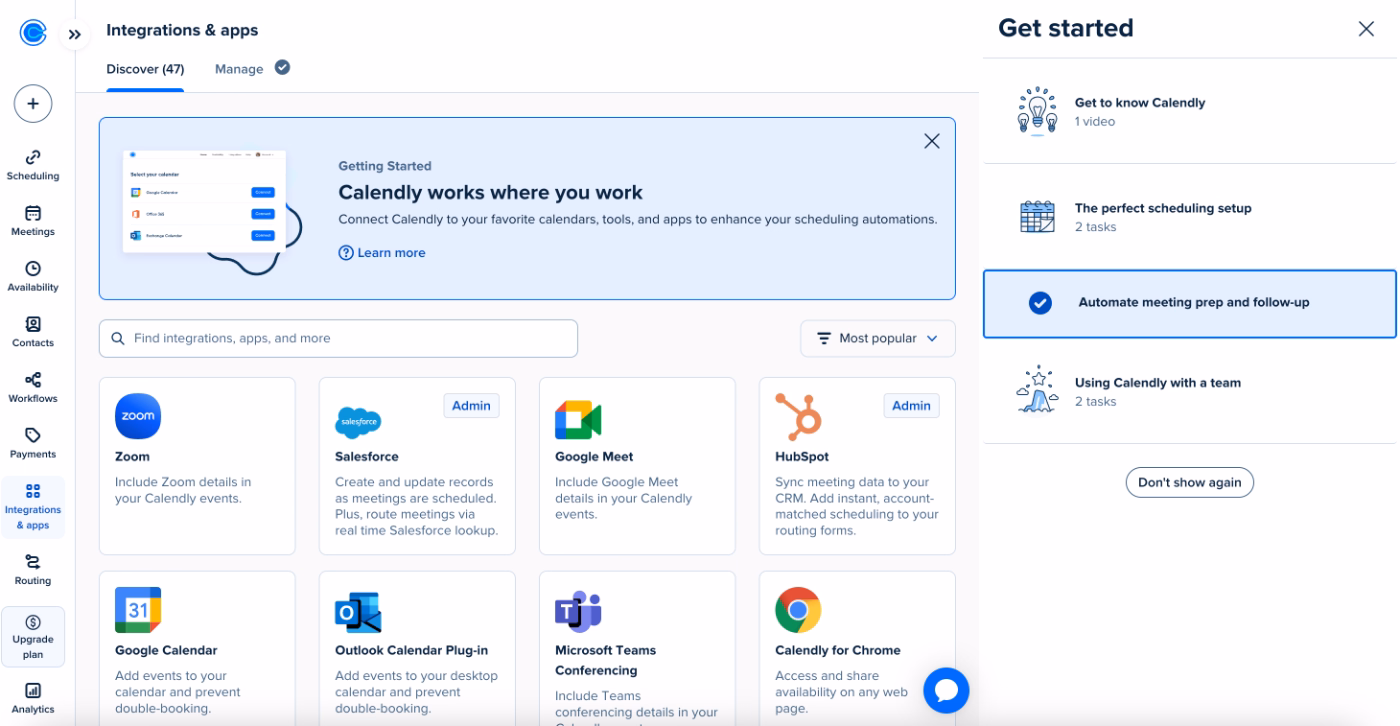Screen dimensions: 1400x726
Task: Open the chat support bubble
Action: click(946, 690)
